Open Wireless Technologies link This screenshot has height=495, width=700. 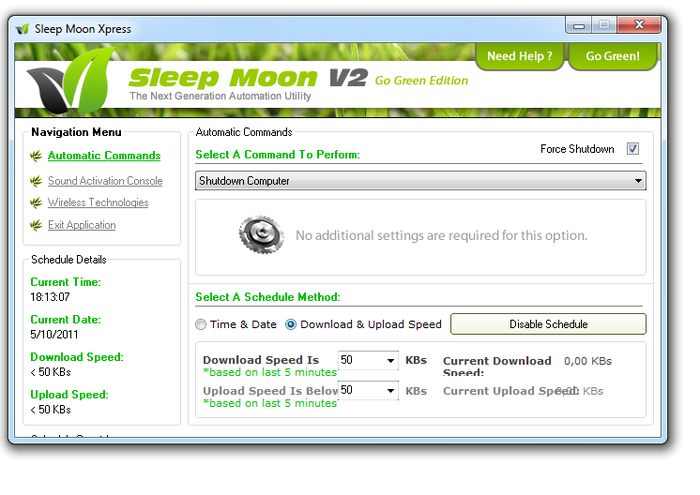[x=98, y=203]
